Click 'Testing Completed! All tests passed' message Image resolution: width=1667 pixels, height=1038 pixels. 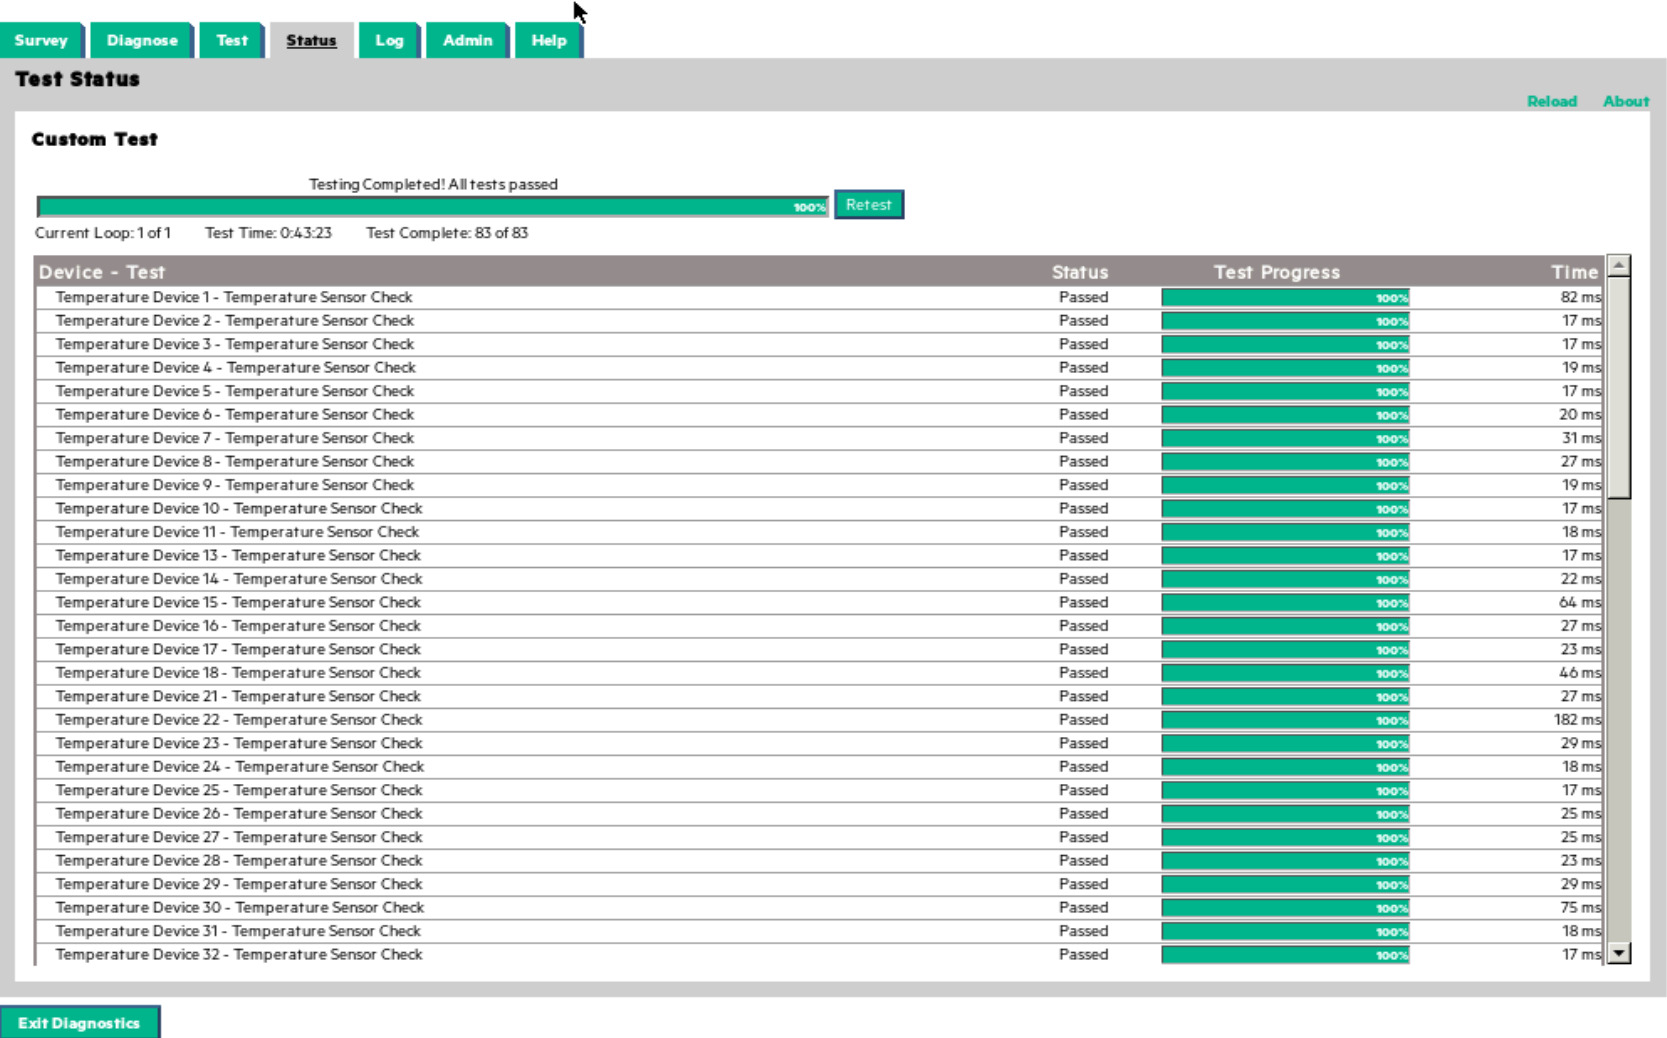coord(433,184)
